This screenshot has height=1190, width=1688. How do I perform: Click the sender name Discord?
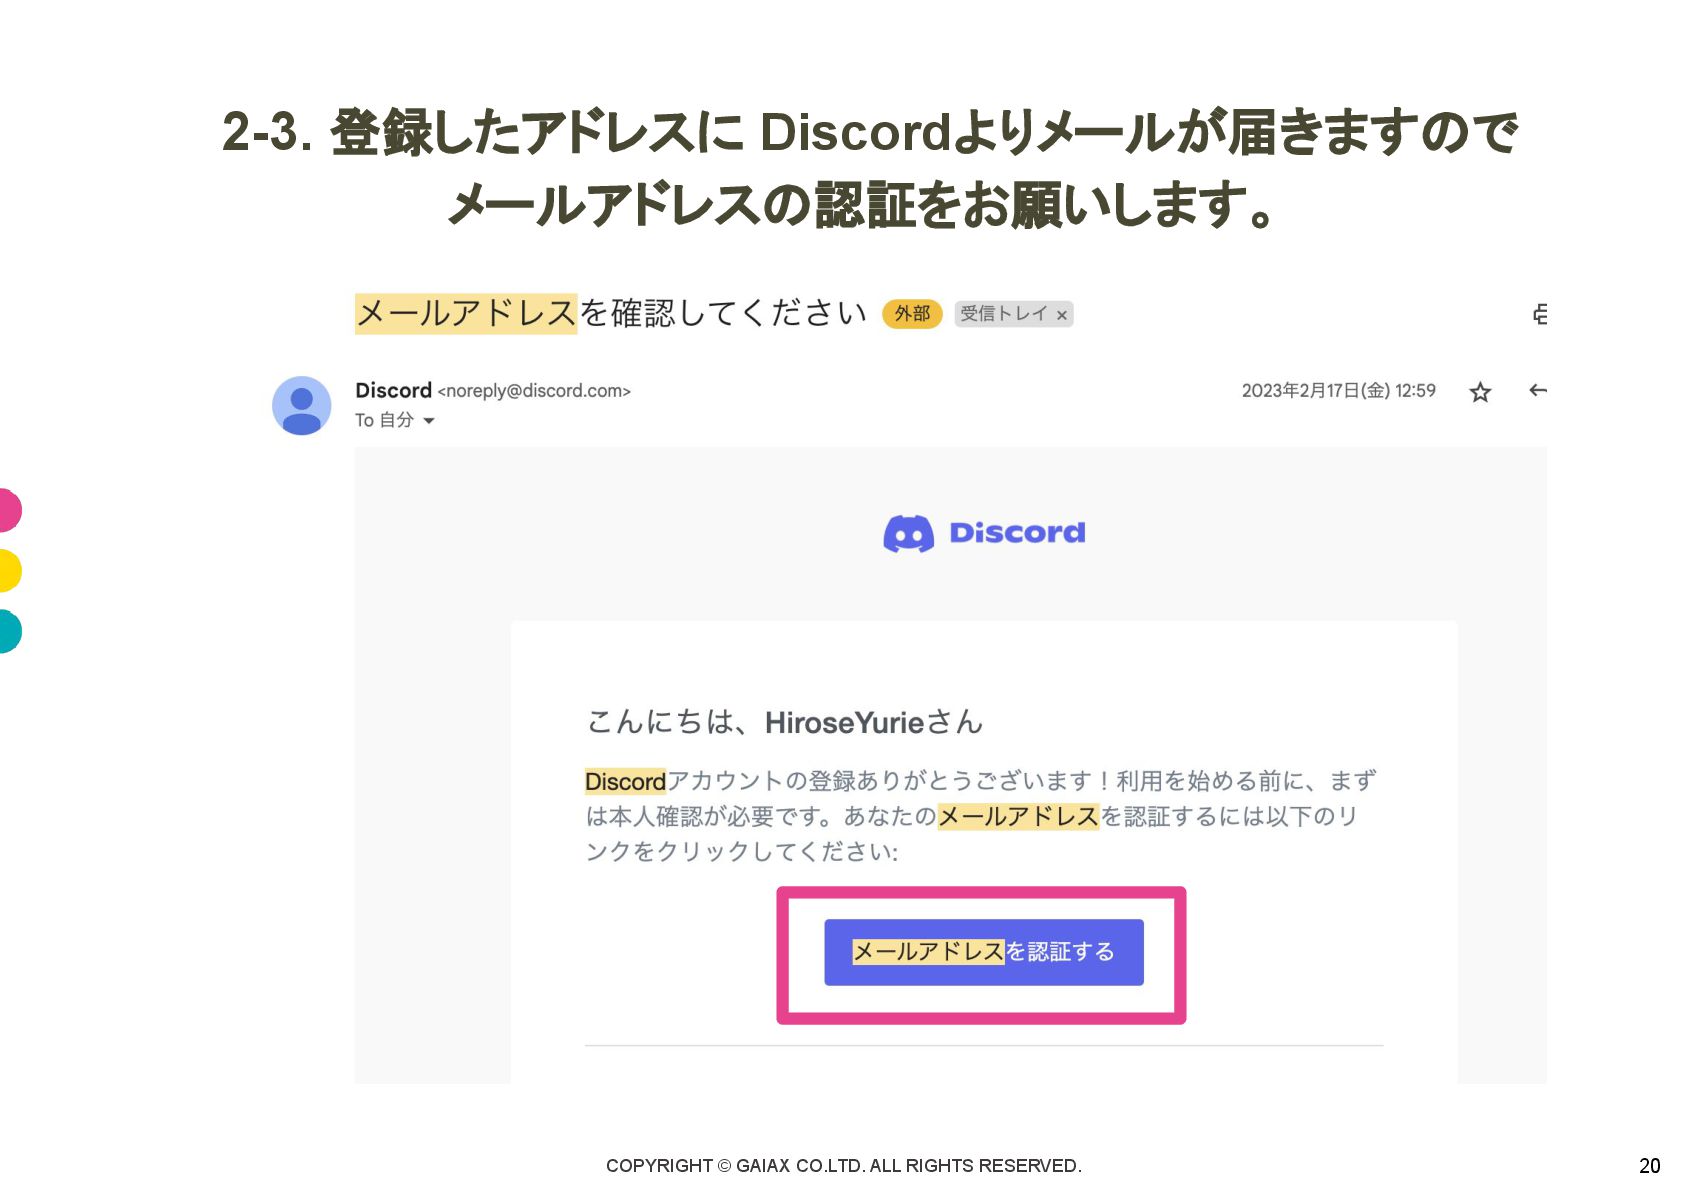393,390
